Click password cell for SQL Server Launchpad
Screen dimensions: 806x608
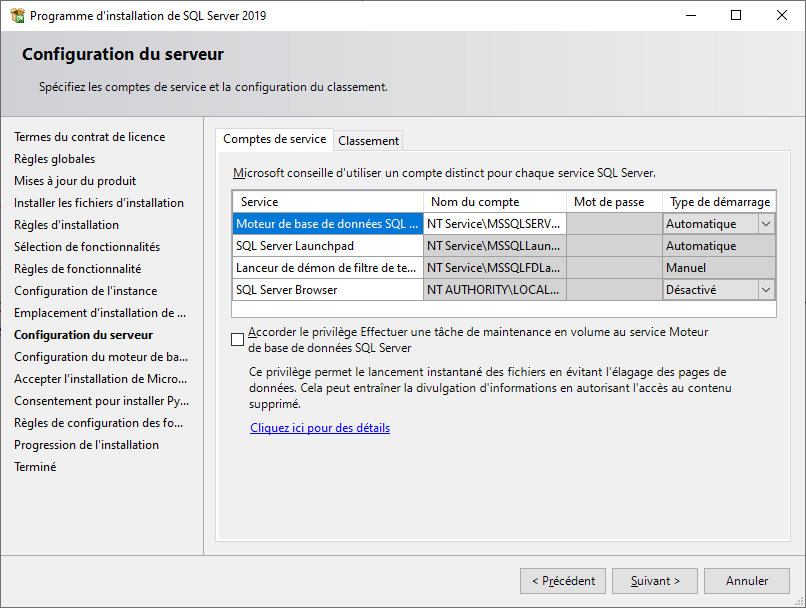(614, 246)
